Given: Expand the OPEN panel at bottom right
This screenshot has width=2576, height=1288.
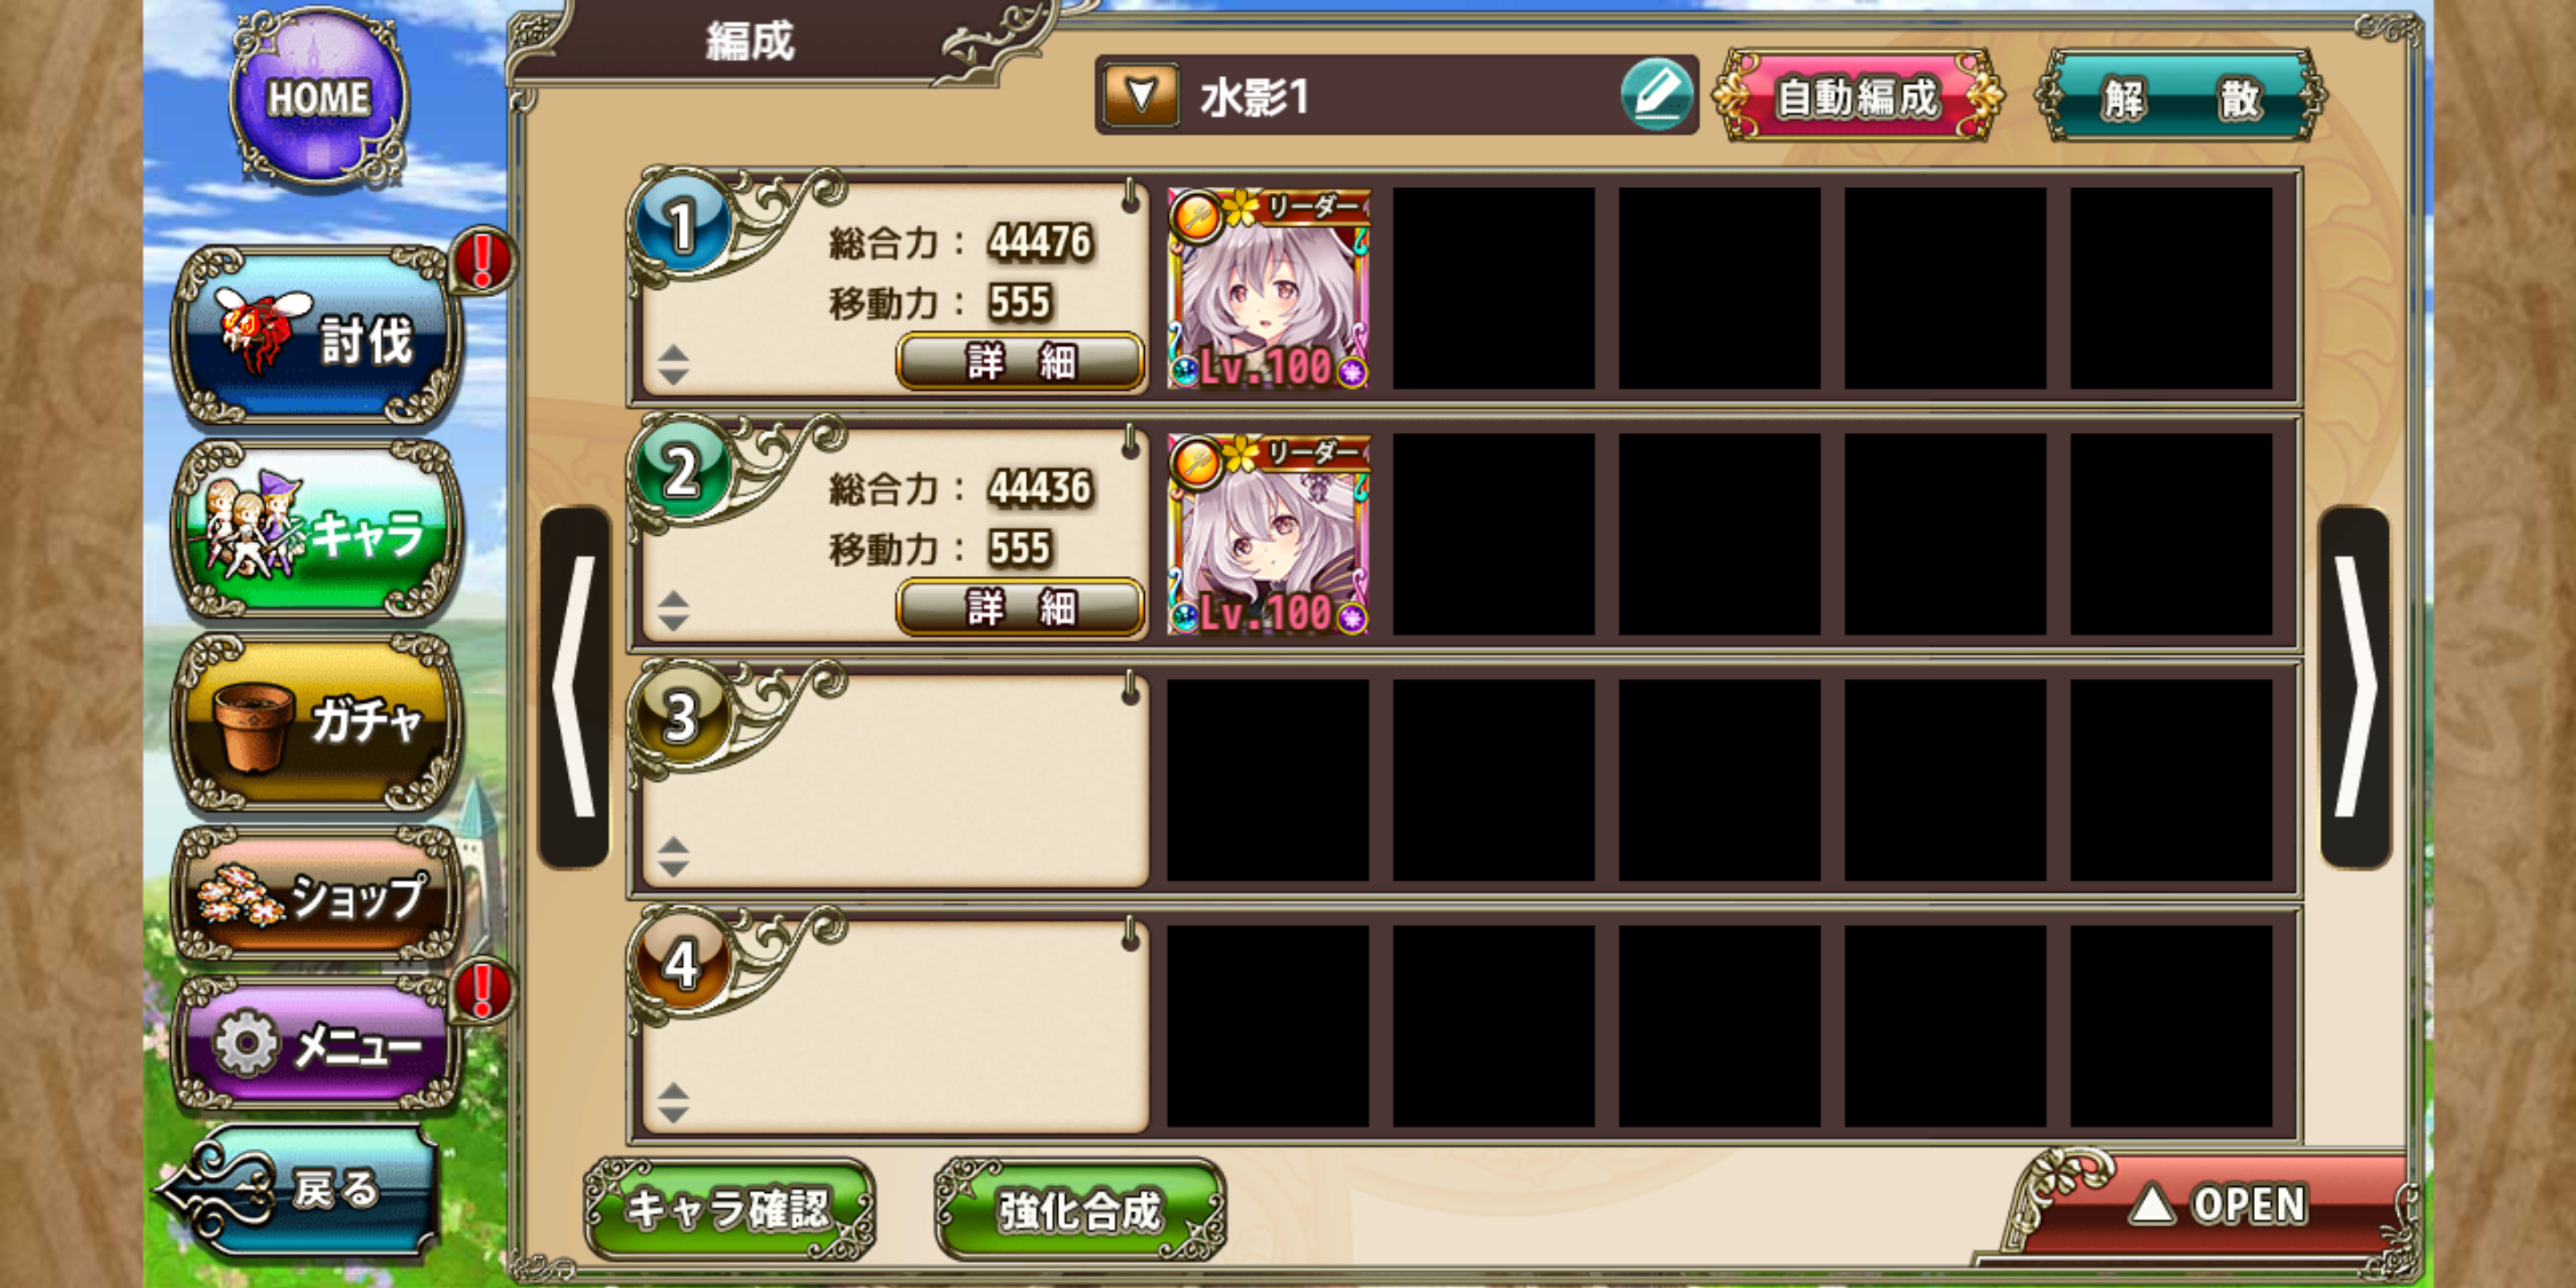Looking at the screenshot, I should pos(2215,1204).
